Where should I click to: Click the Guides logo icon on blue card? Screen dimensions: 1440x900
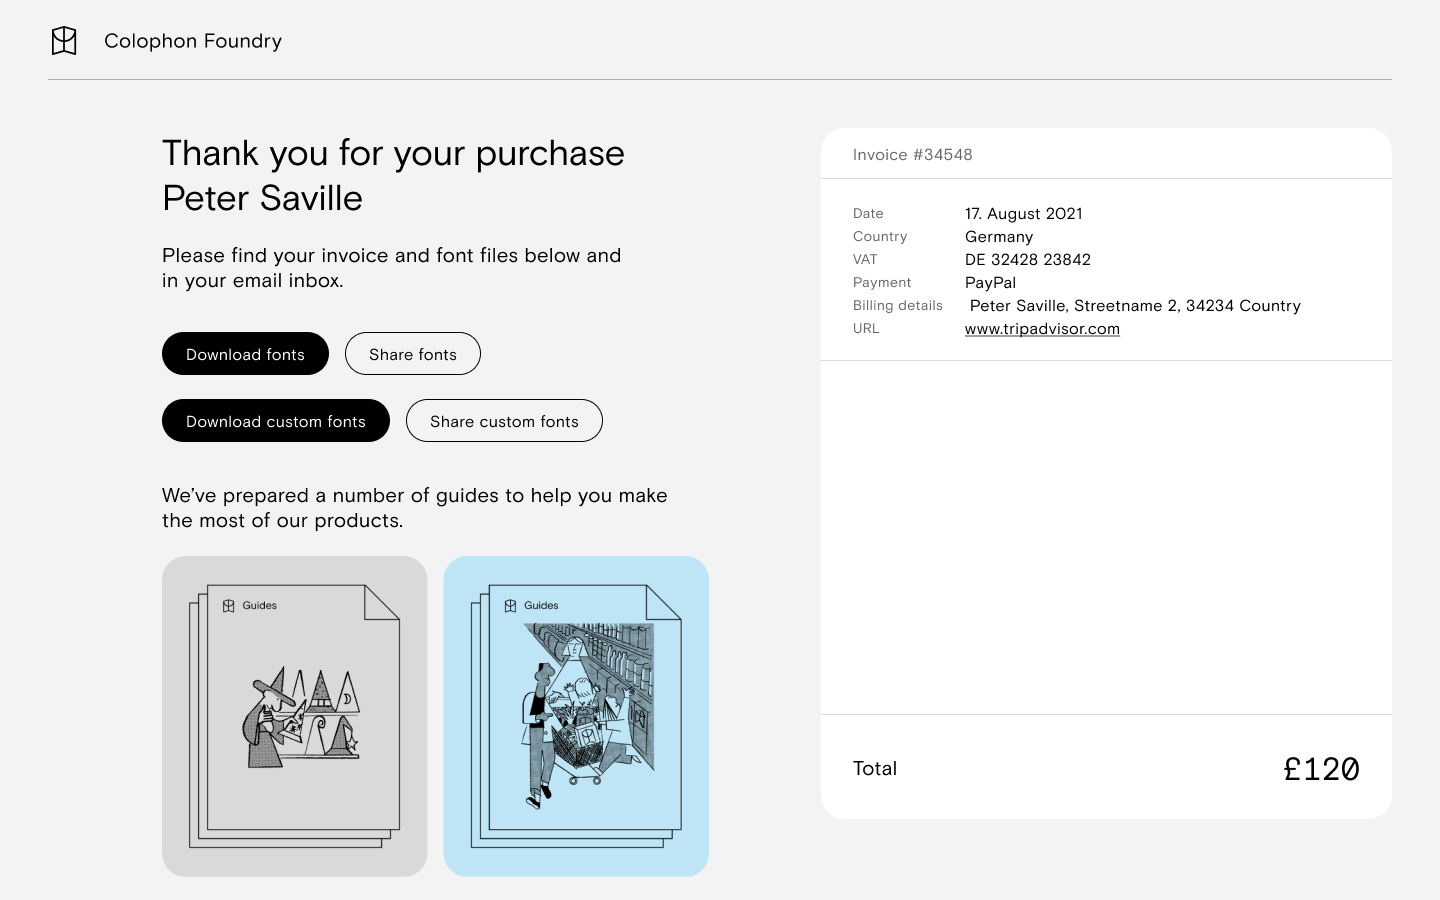510,606
